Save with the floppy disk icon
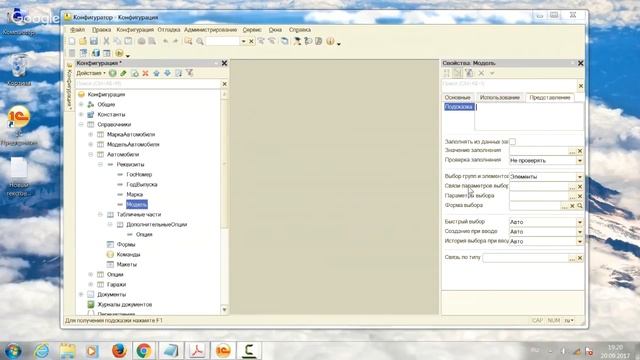This screenshot has width=640, height=360. 93,41
